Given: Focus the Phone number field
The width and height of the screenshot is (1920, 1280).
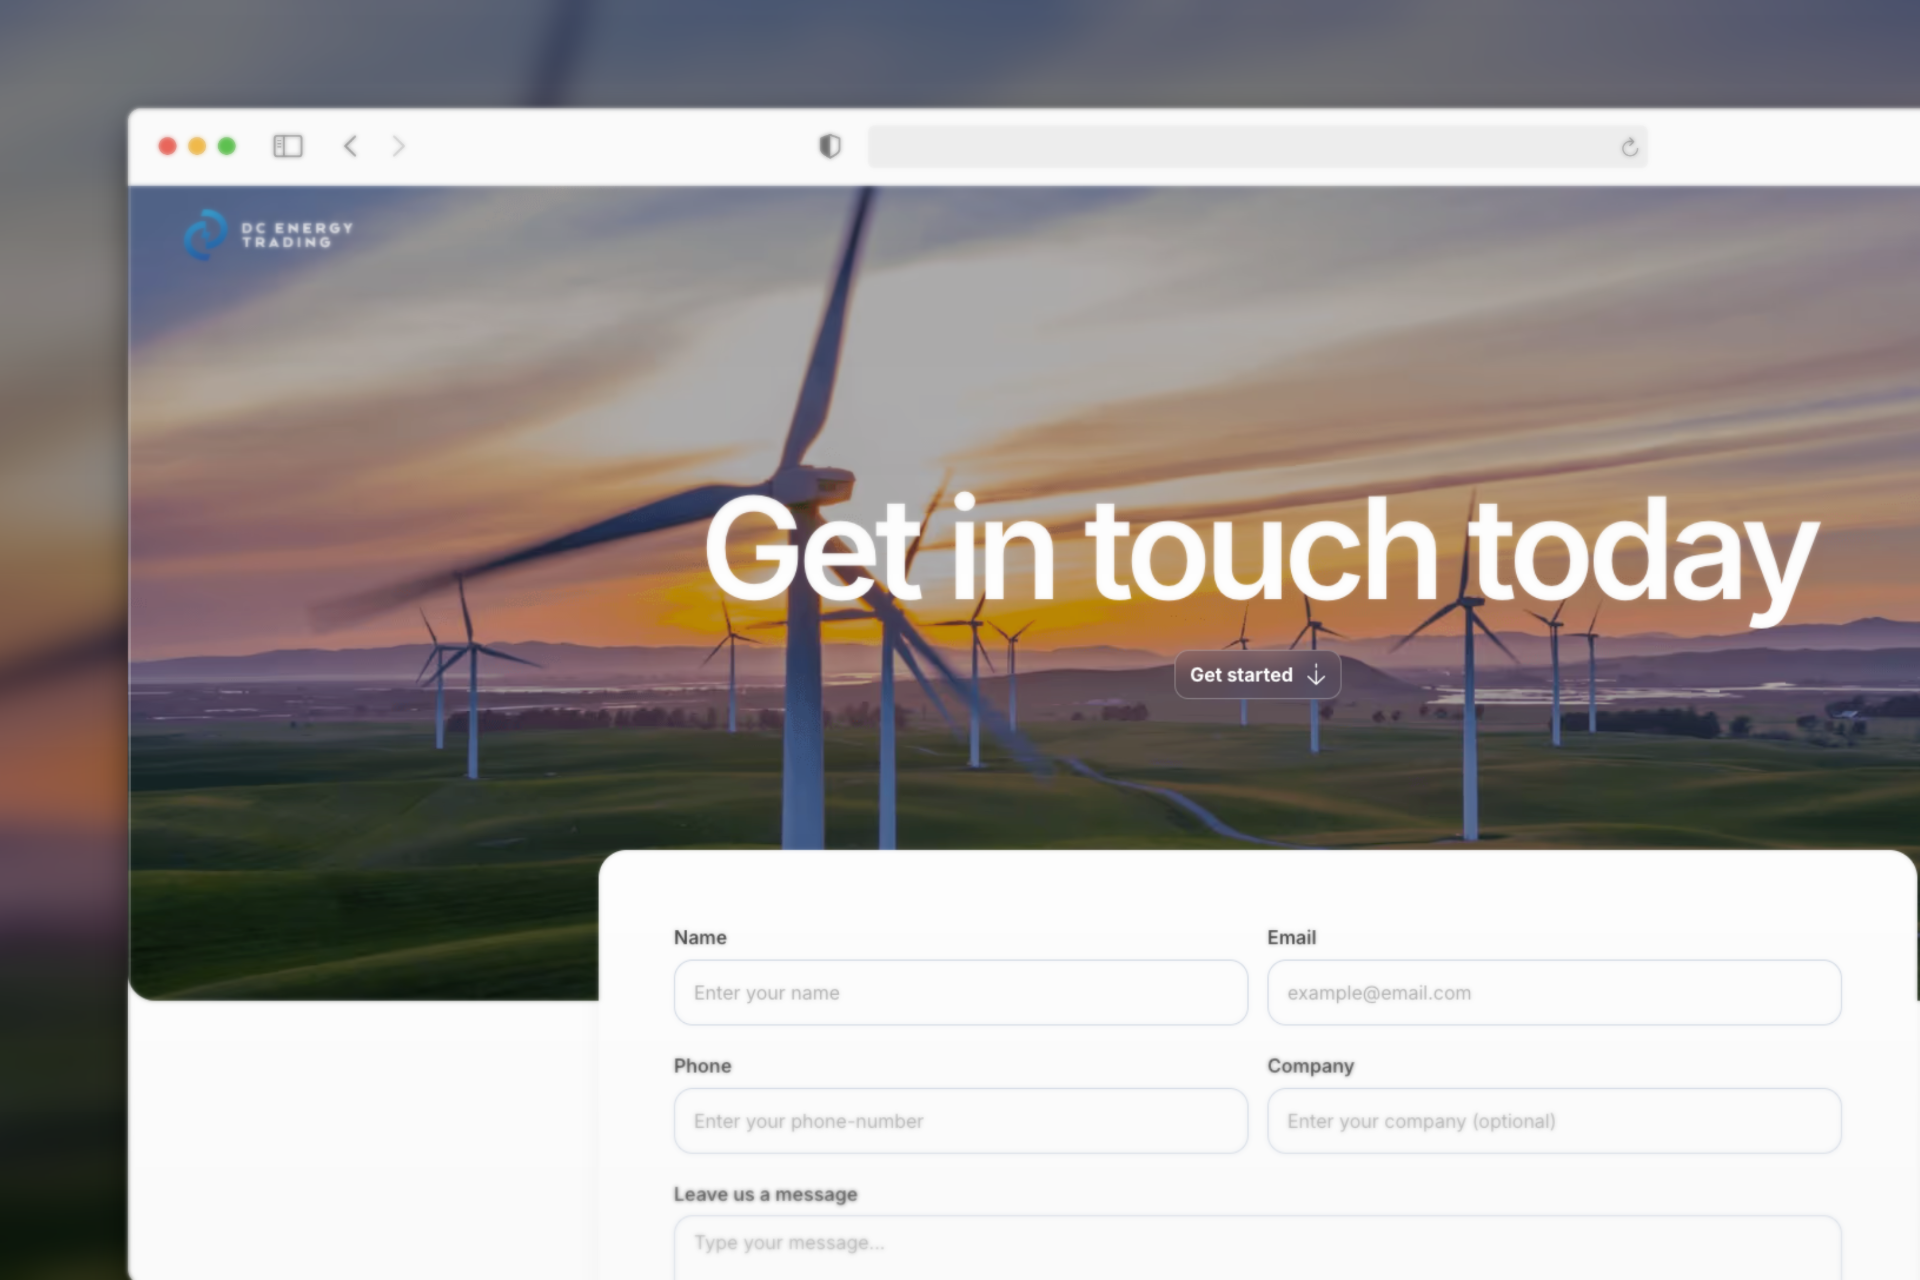Looking at the screenshot, I should pos(960,1121).
